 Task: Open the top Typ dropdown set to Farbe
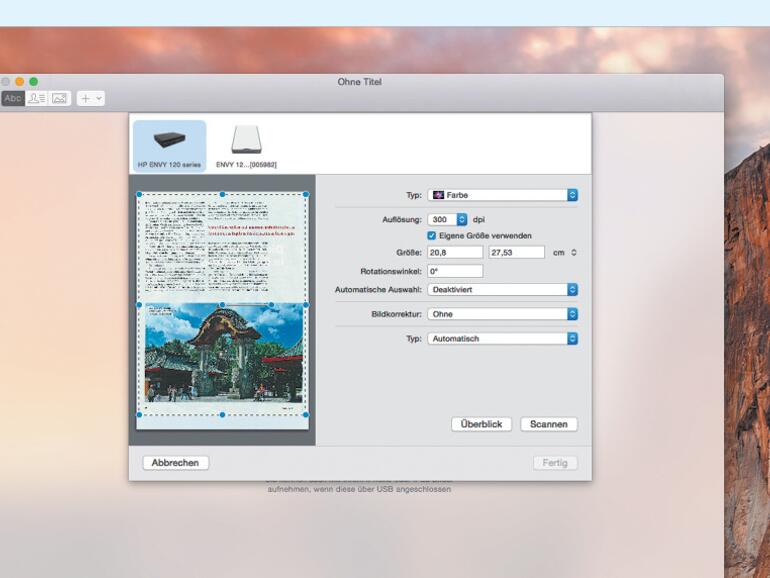pos(502,195)
